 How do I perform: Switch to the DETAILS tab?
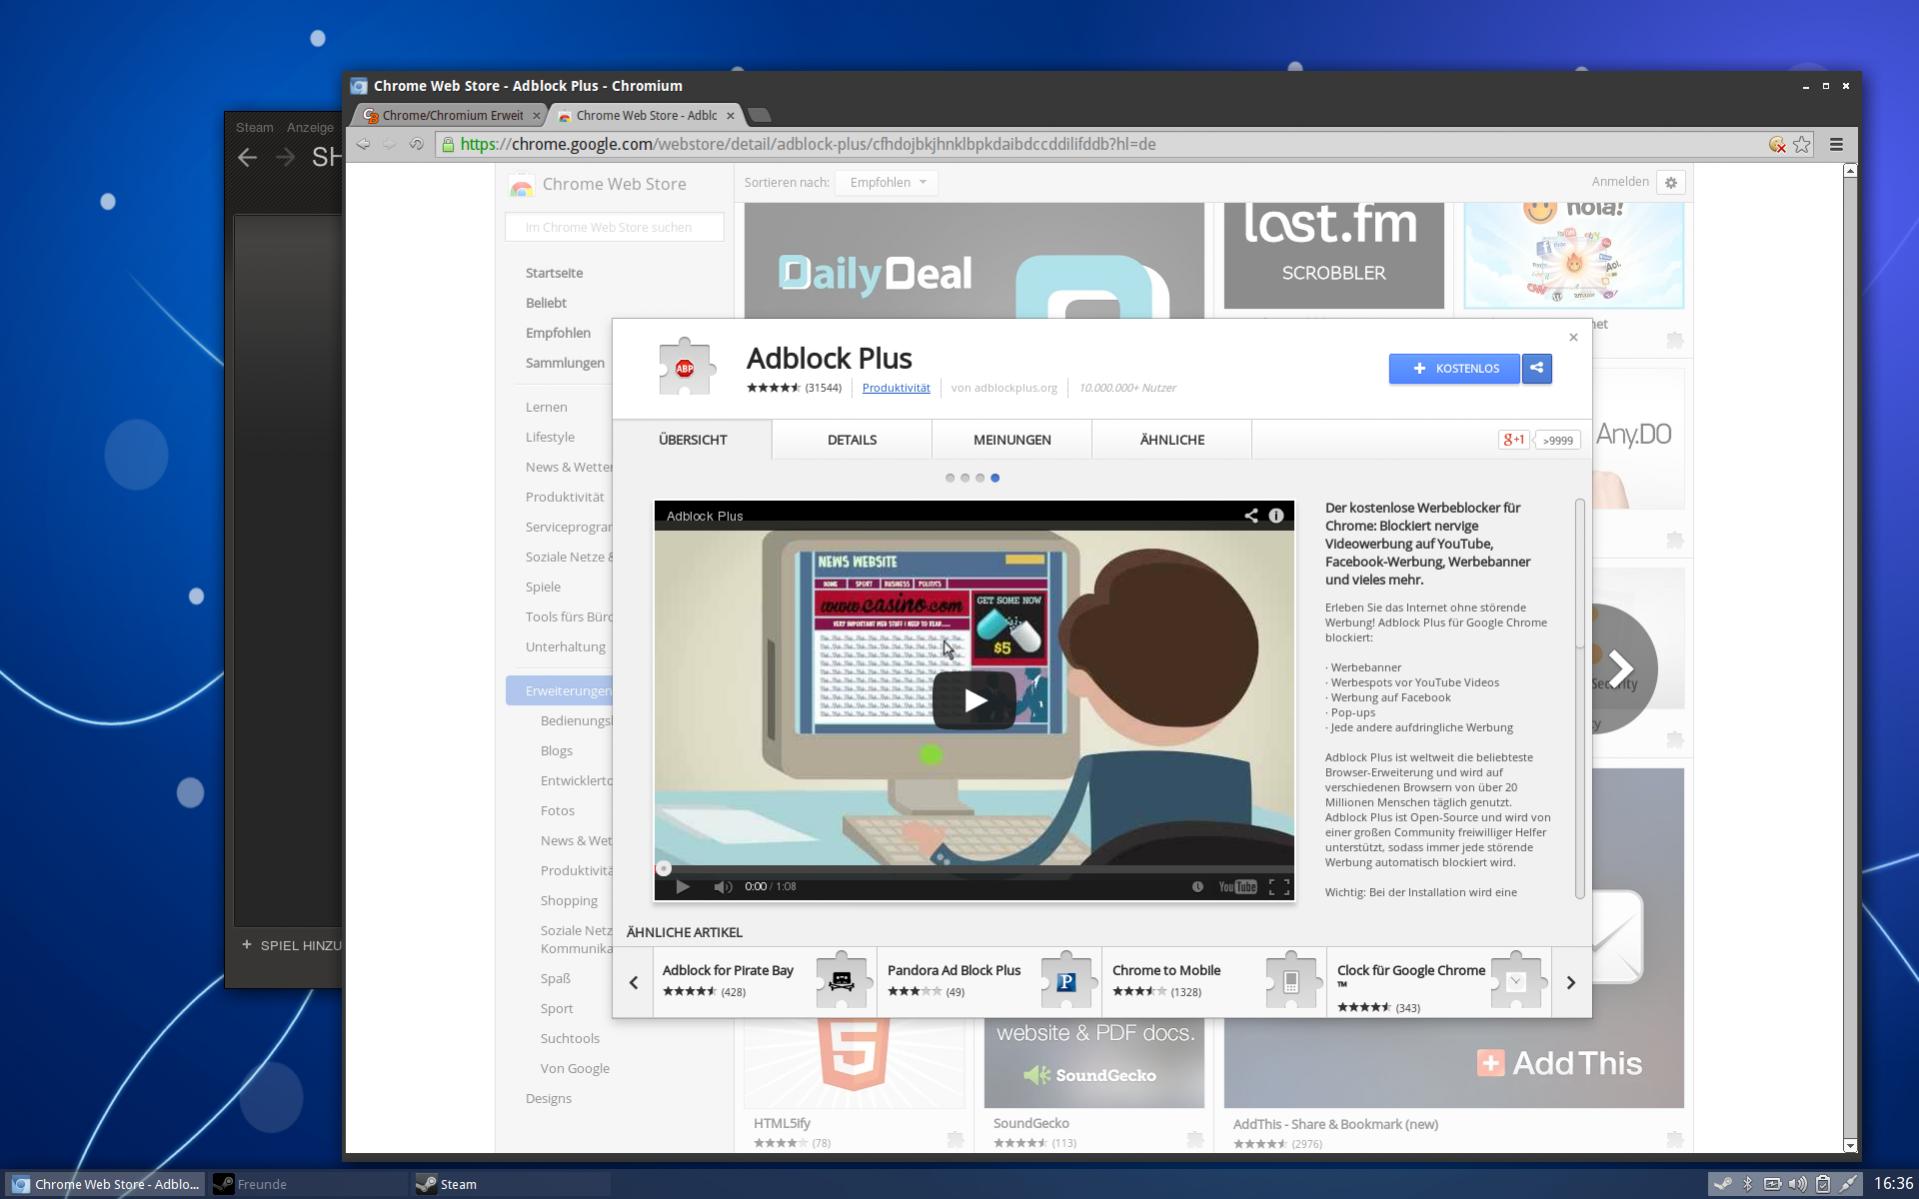(852, 440)
